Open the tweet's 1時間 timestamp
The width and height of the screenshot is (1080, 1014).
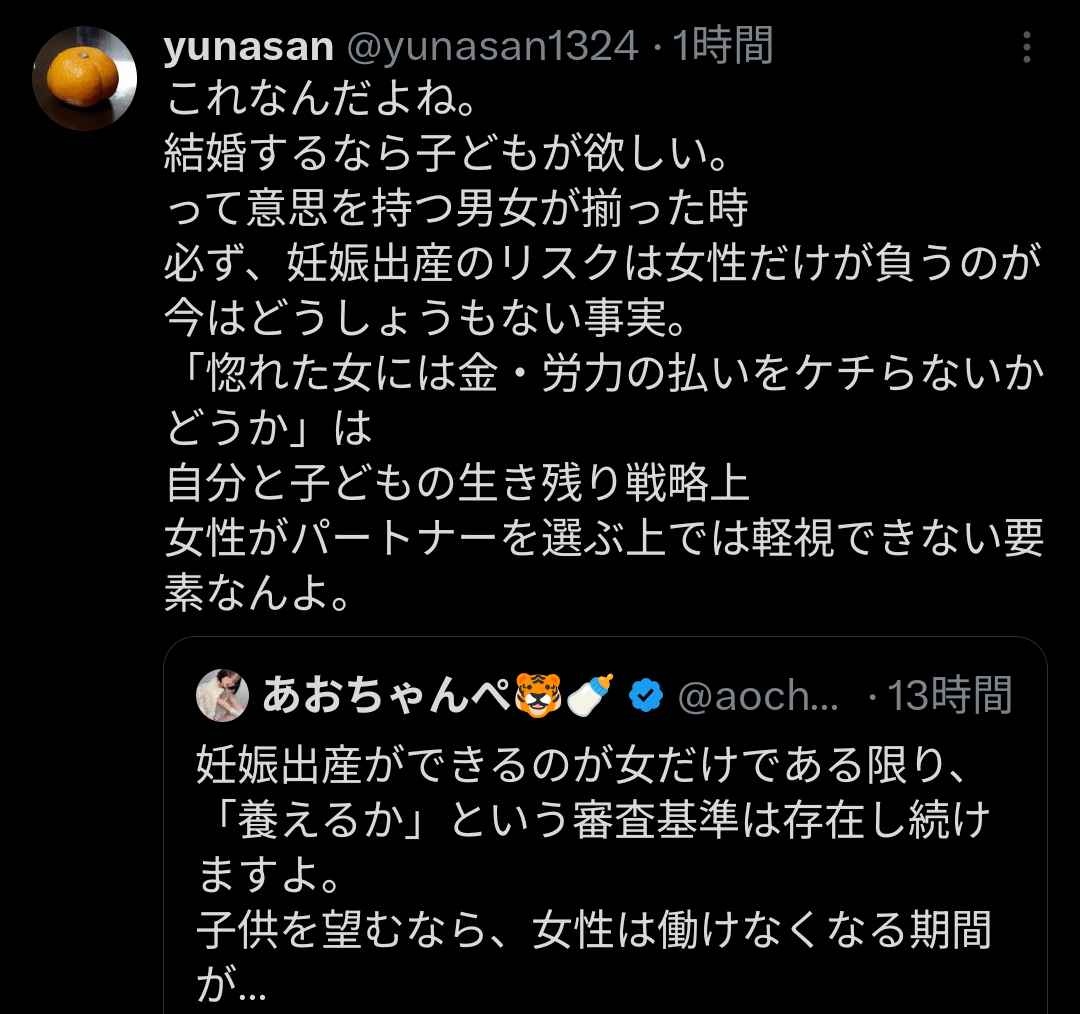point(722,46)
